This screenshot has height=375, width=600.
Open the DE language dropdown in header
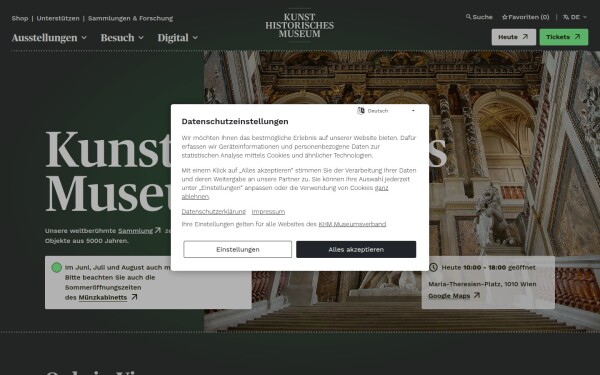[575, 17]
